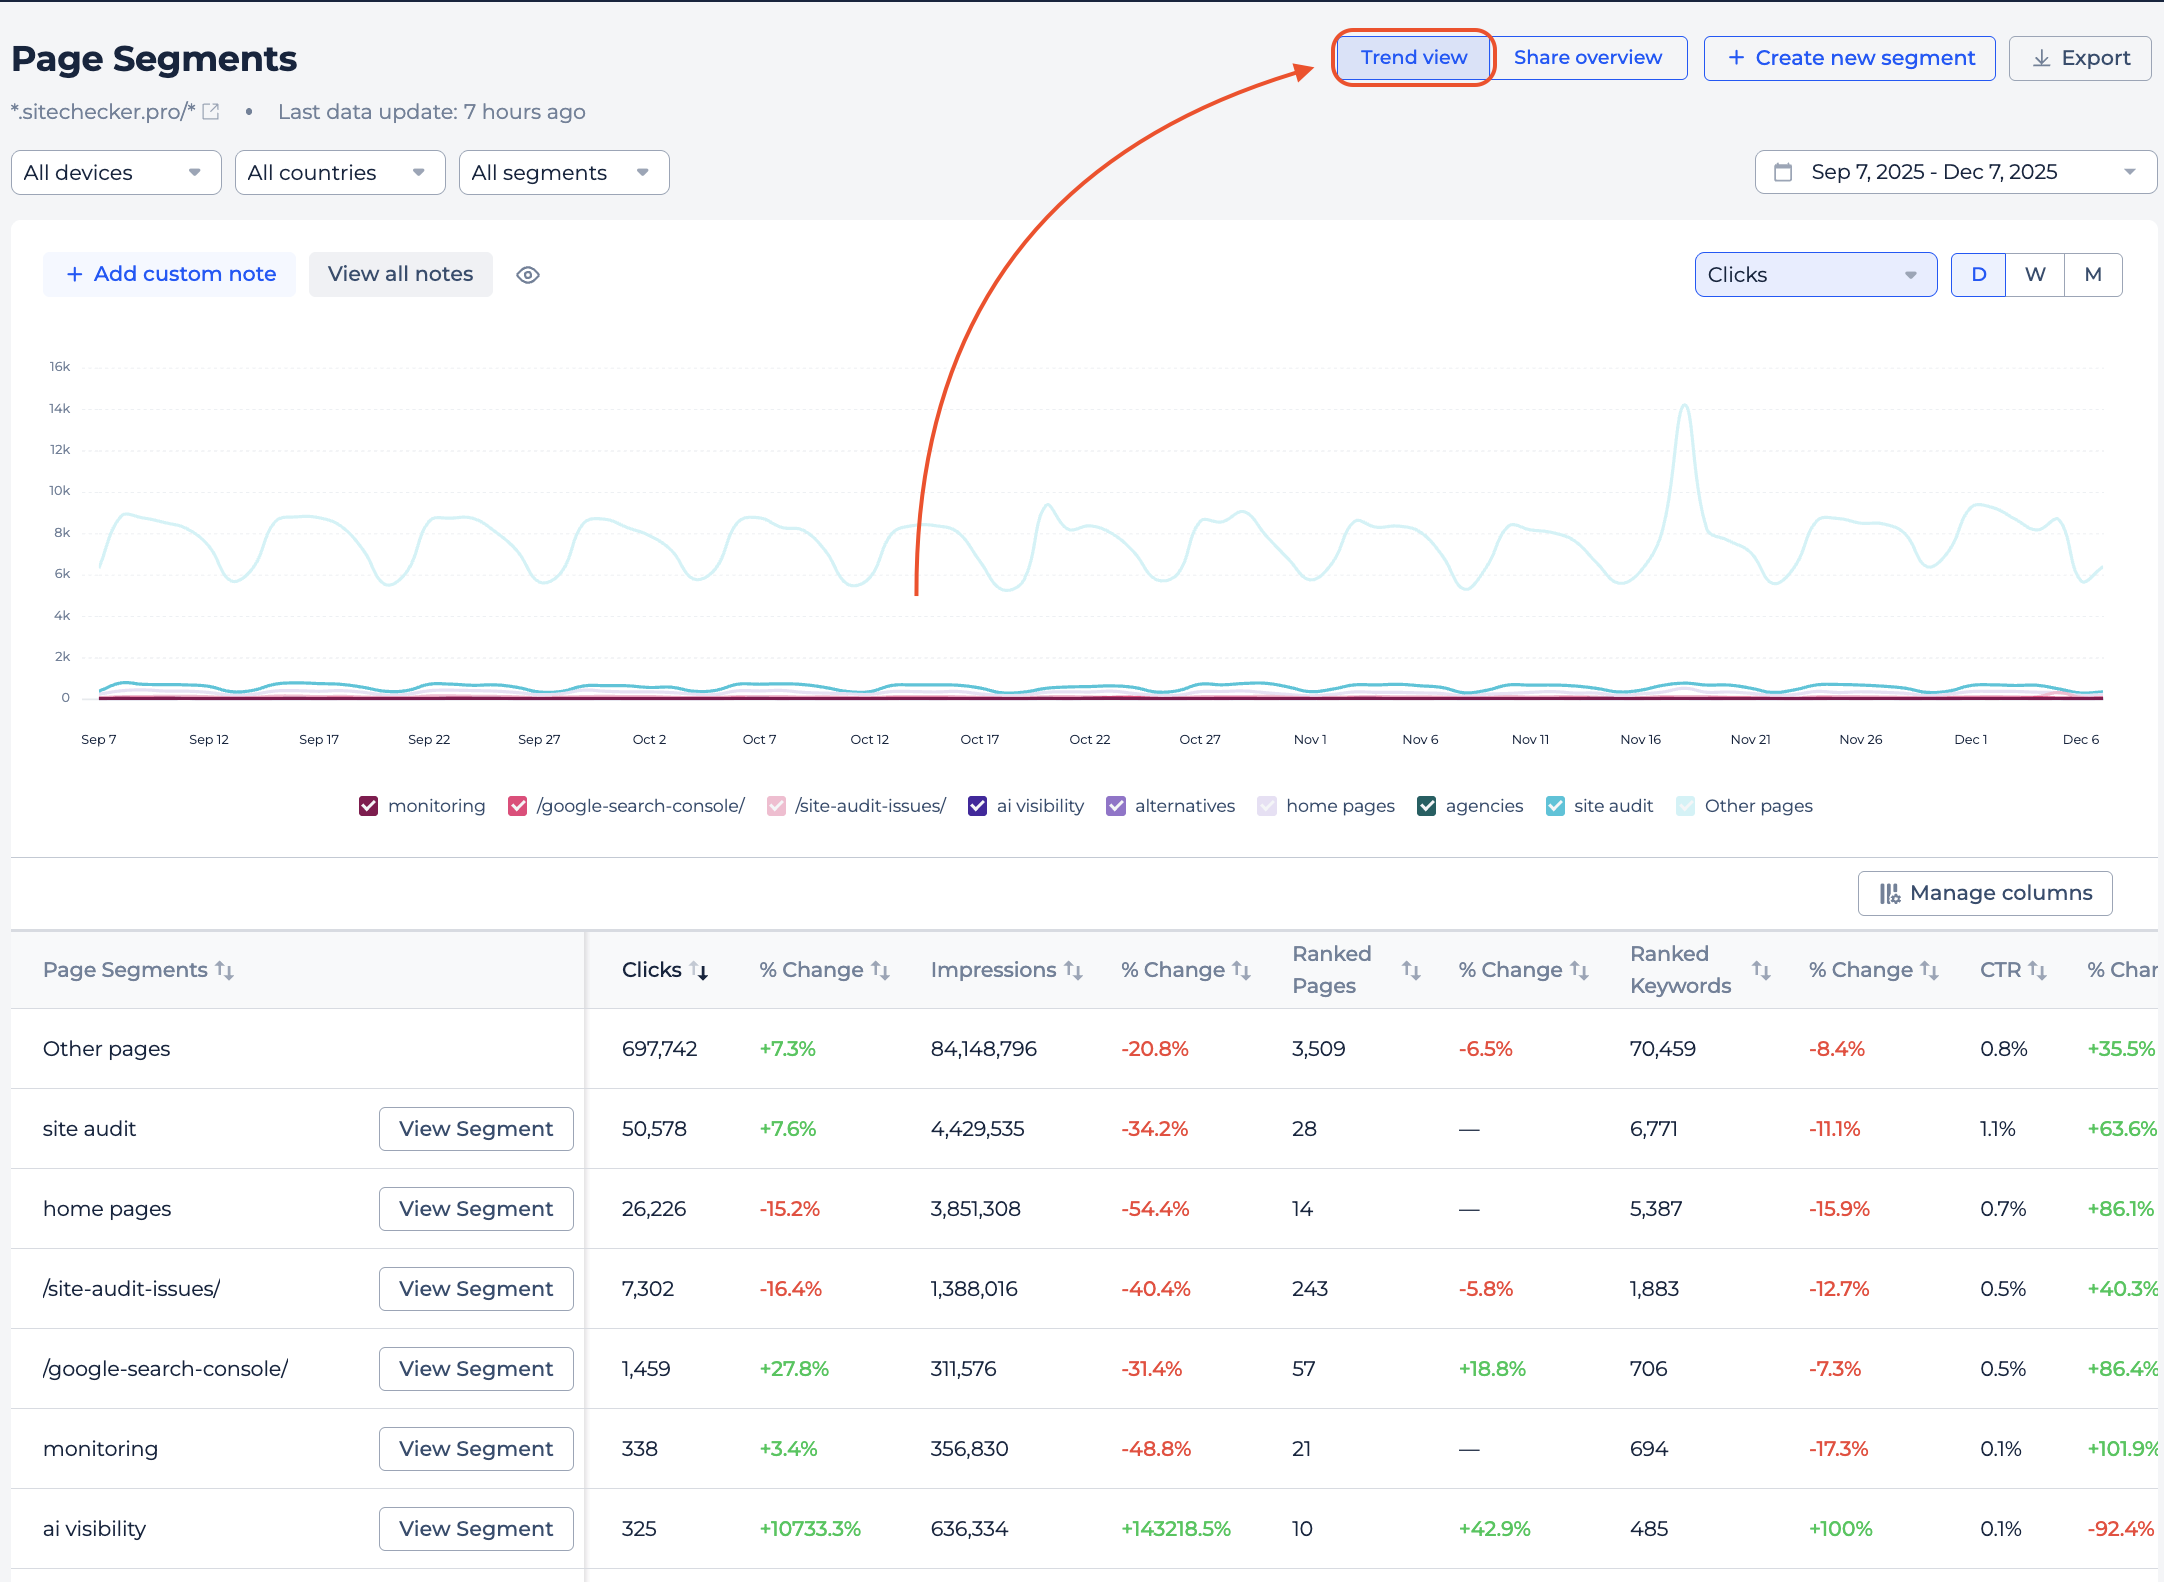
Task: Enable the home pages legend checkbox
Action: tap(1267, 806)
